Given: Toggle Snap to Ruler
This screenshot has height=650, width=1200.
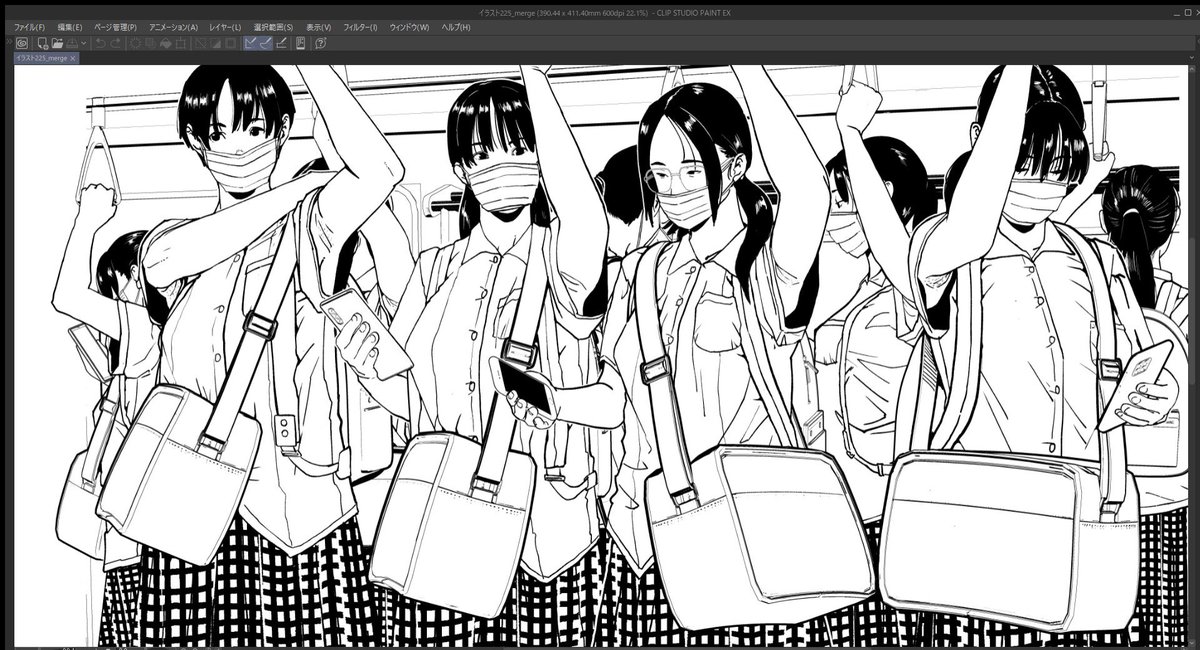Looking at the screenshot, I should coord(251,43).
